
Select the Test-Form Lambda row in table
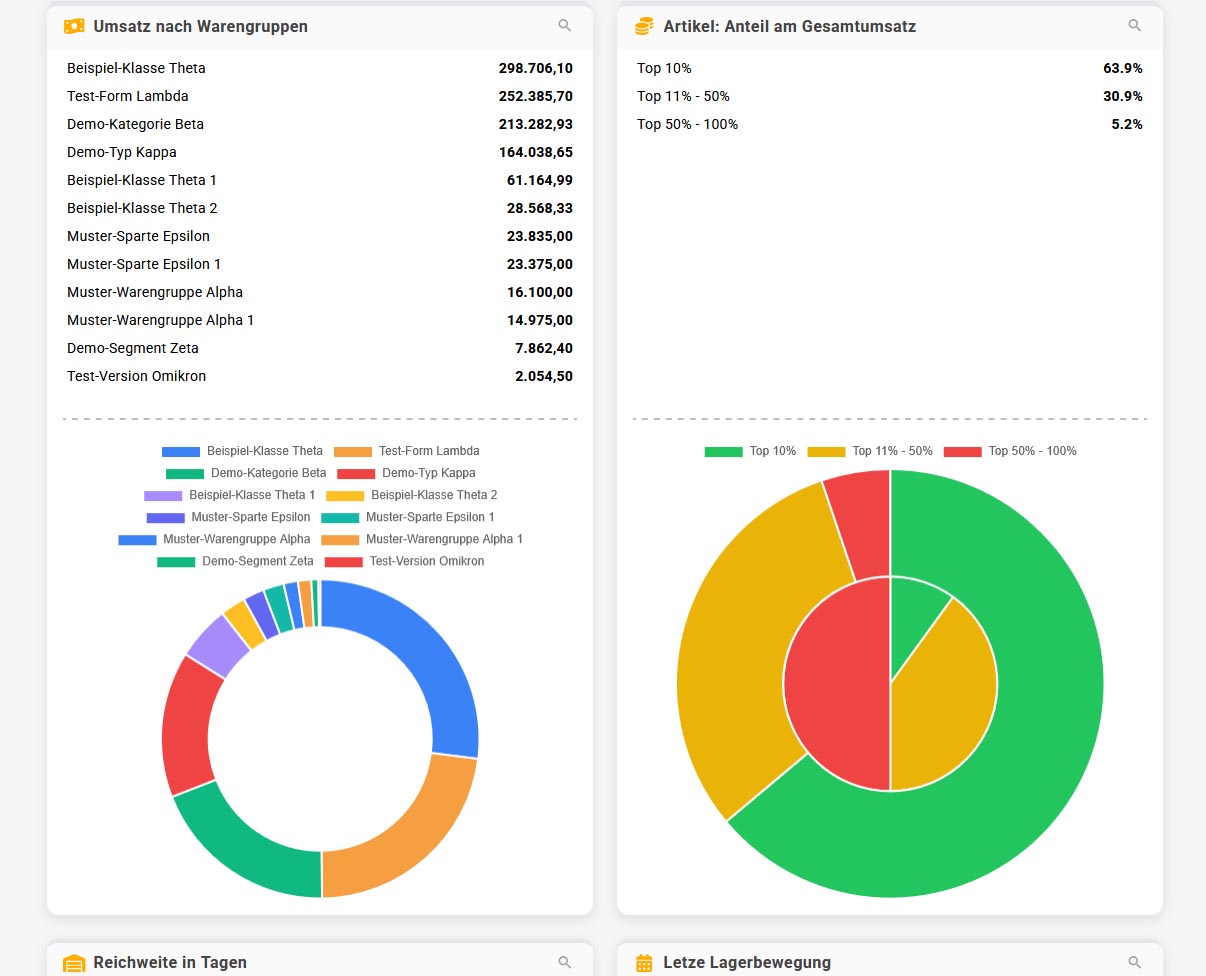(320, 96)
